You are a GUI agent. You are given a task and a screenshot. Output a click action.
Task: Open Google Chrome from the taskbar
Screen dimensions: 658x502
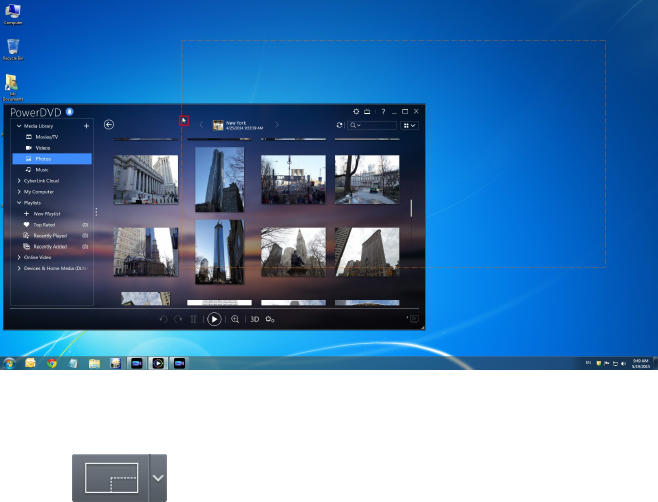point(52,363)
